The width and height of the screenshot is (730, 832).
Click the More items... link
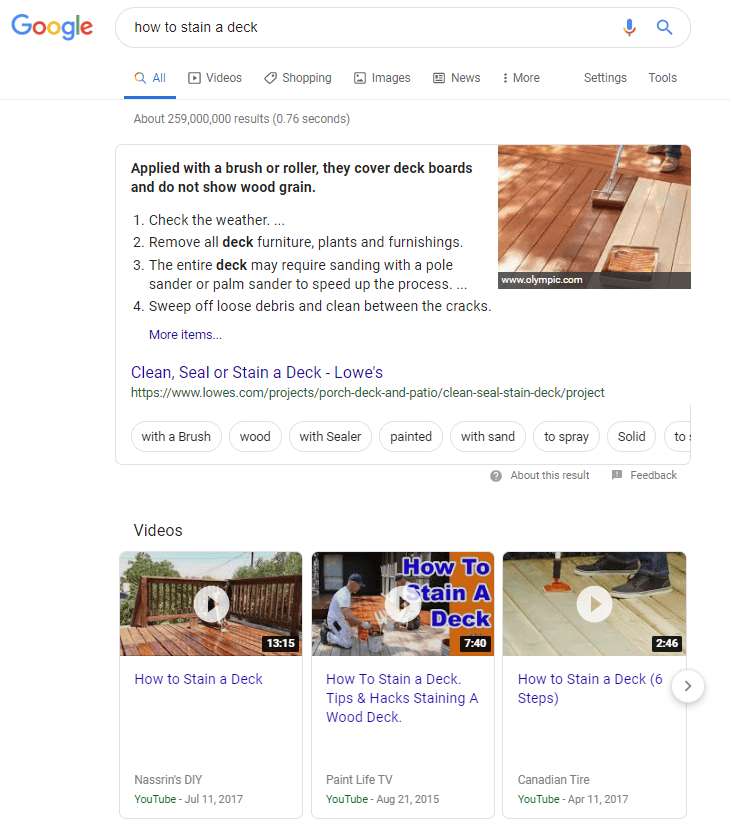tap(185, 335)
